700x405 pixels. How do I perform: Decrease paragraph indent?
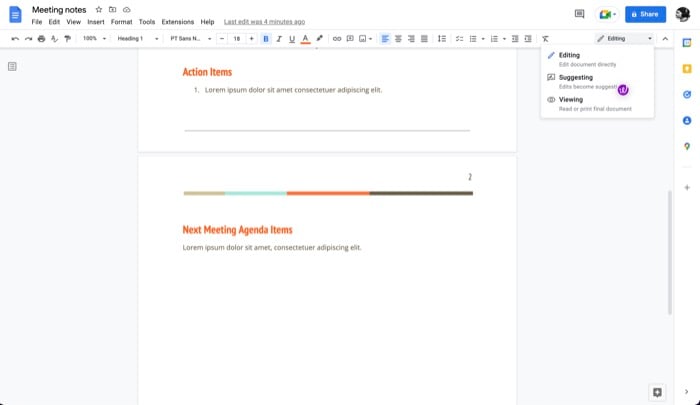[x=515, y=39]
